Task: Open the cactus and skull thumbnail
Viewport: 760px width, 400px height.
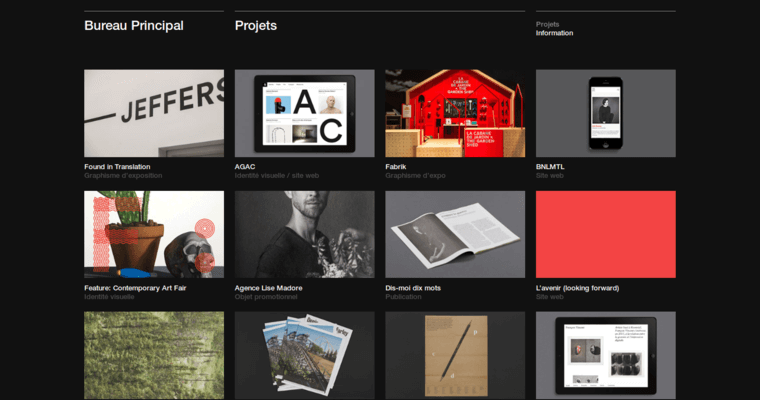Action: click(x=154, y=234)
